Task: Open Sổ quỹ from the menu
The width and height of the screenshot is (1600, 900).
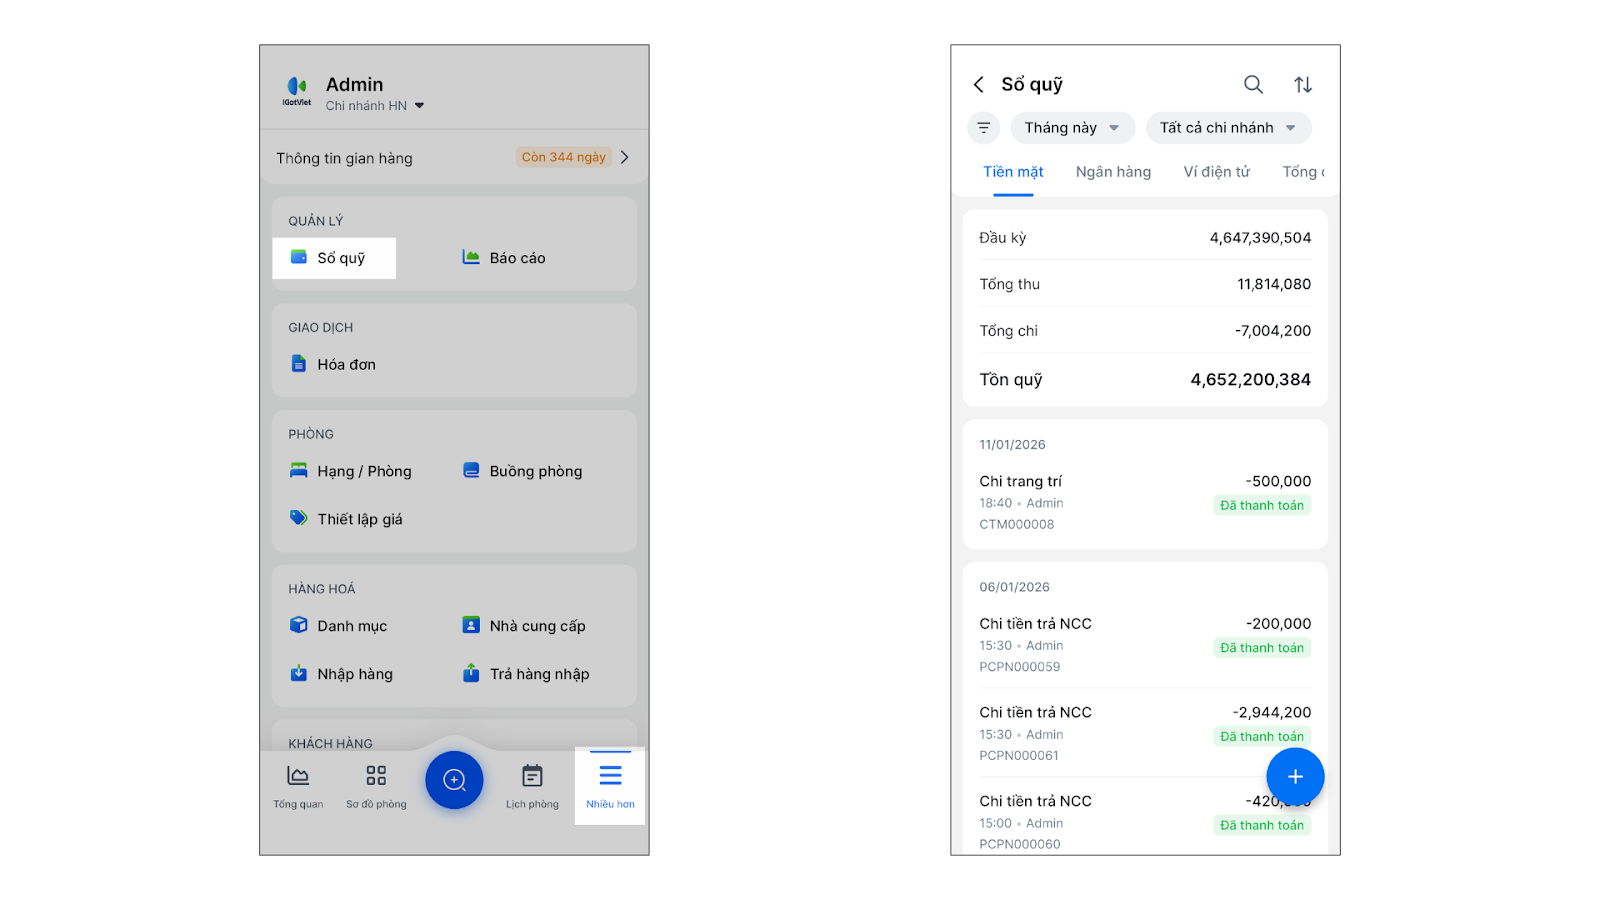Action: (x=334, y=258)
